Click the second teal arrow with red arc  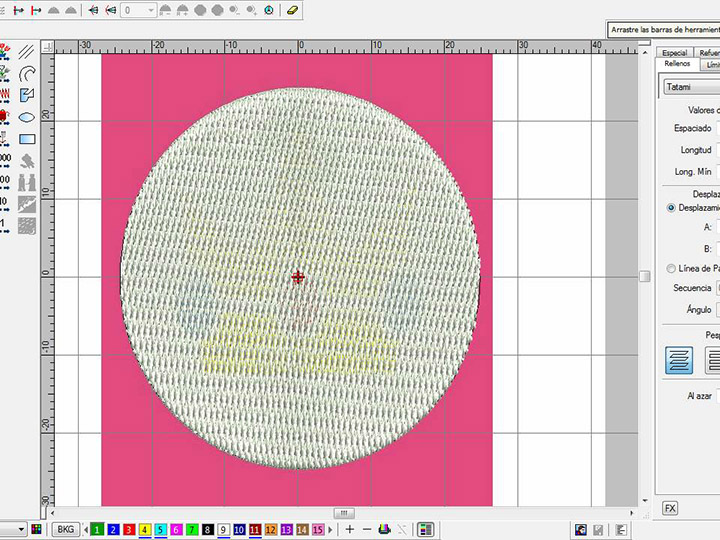[x=110, y=10]
